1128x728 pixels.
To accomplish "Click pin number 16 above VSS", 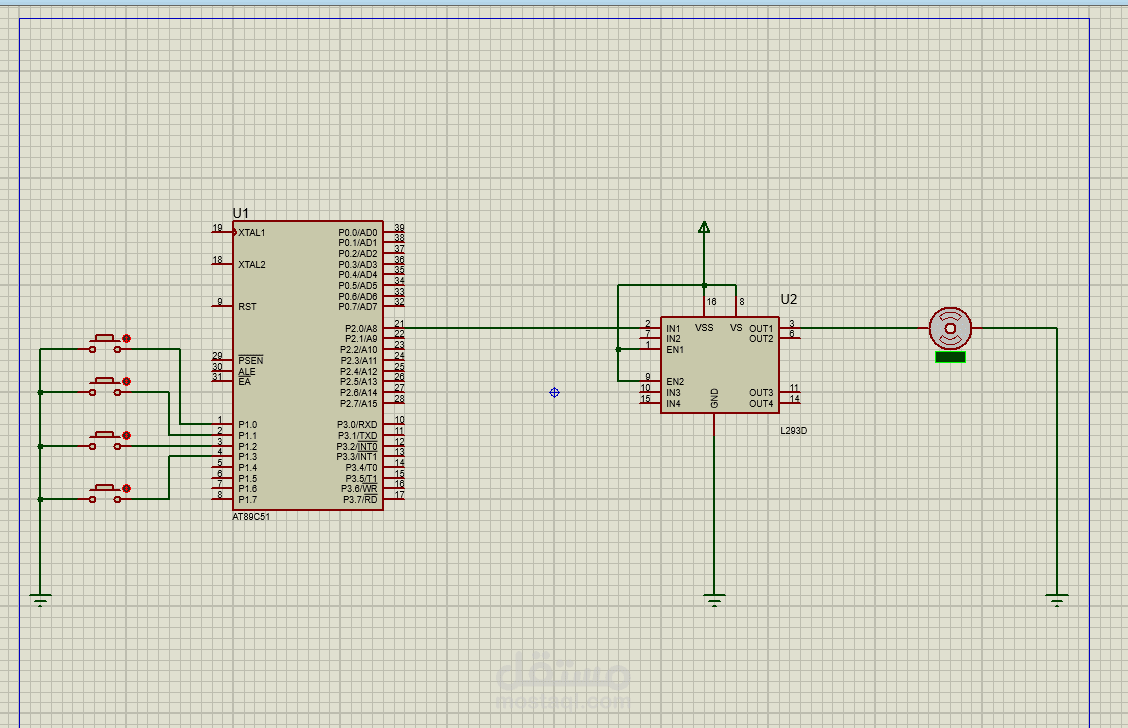I will point(711,302).
